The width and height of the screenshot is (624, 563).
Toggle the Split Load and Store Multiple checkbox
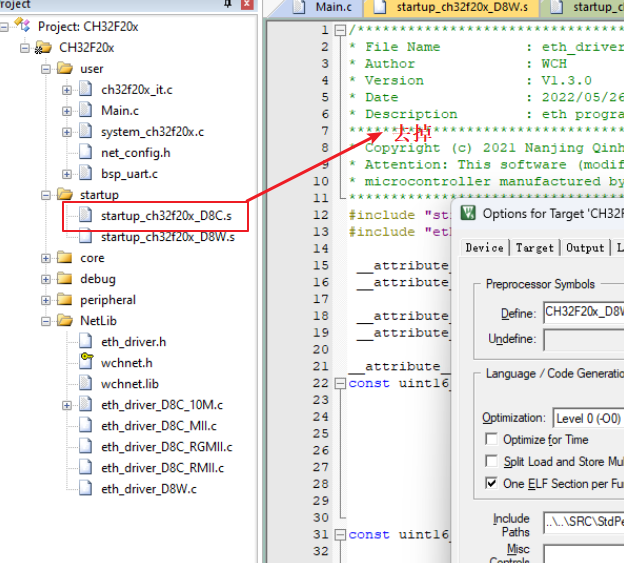click(491, 461)
